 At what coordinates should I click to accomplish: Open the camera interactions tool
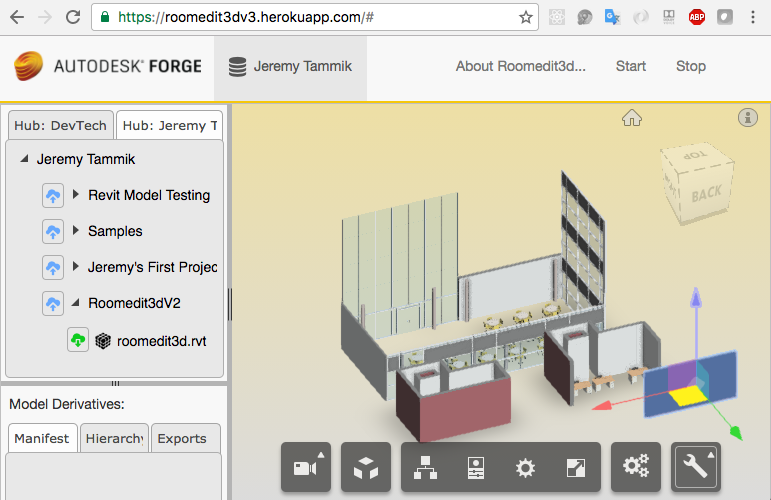306,468
